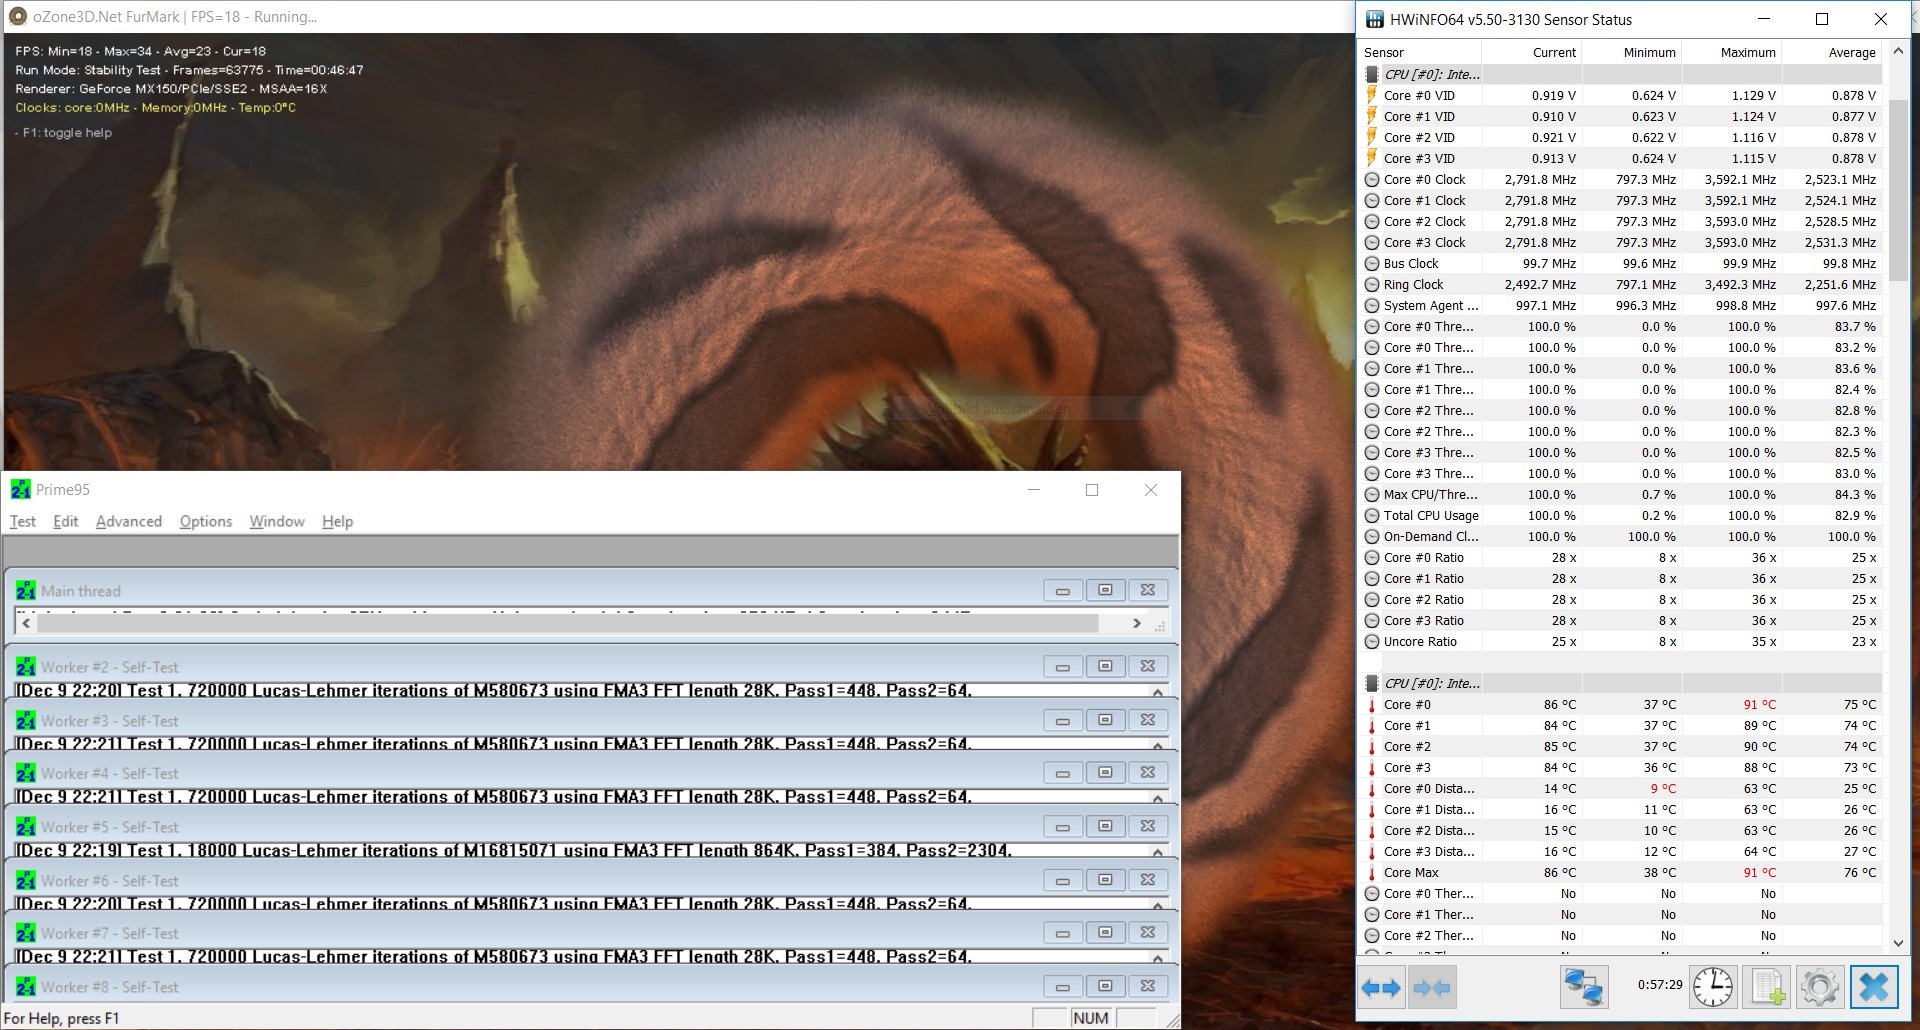Click the Worker #2 window icon
The height and width of the screenshot is (1030, 1920).
(26, 667)
